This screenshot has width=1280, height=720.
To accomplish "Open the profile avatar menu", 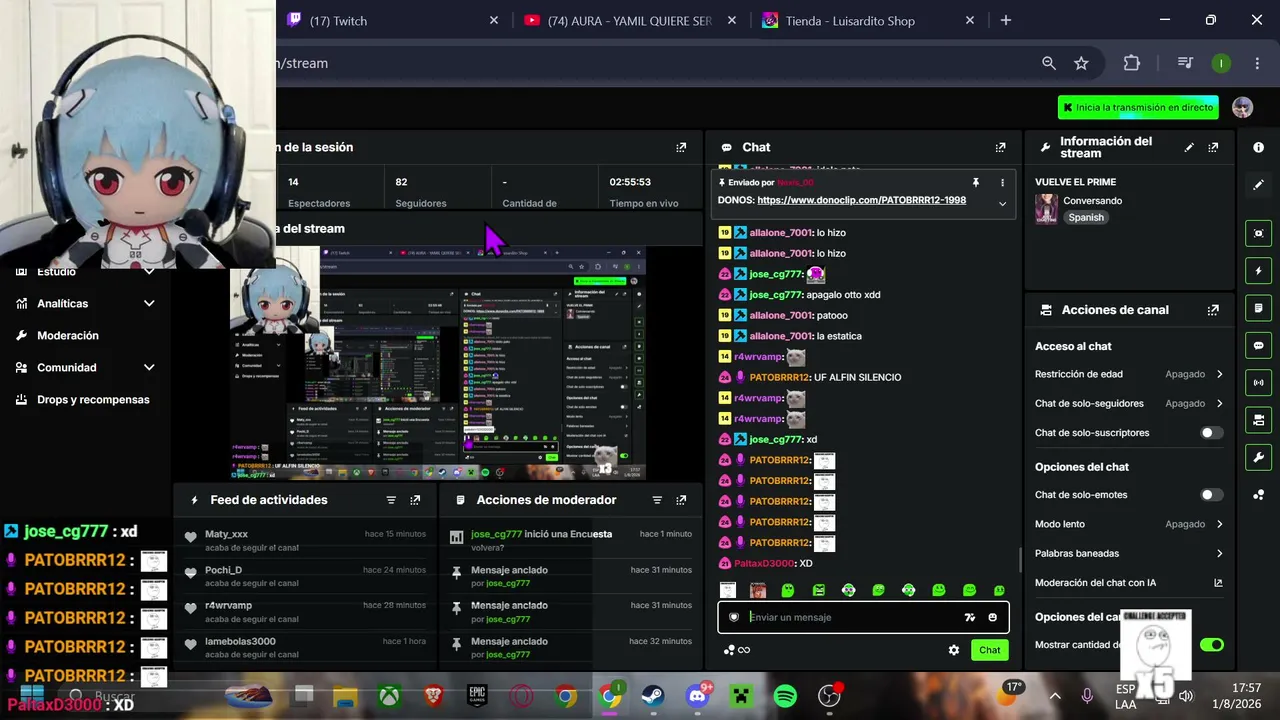I will [x=1242, y=108].
